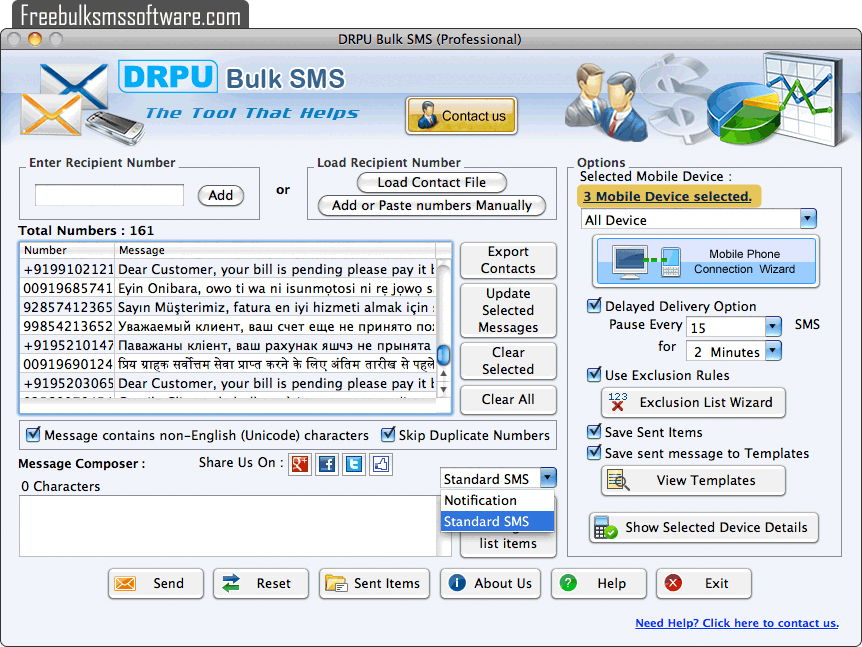
Task: Select row with number +9195203065
Action: (228, 383)
